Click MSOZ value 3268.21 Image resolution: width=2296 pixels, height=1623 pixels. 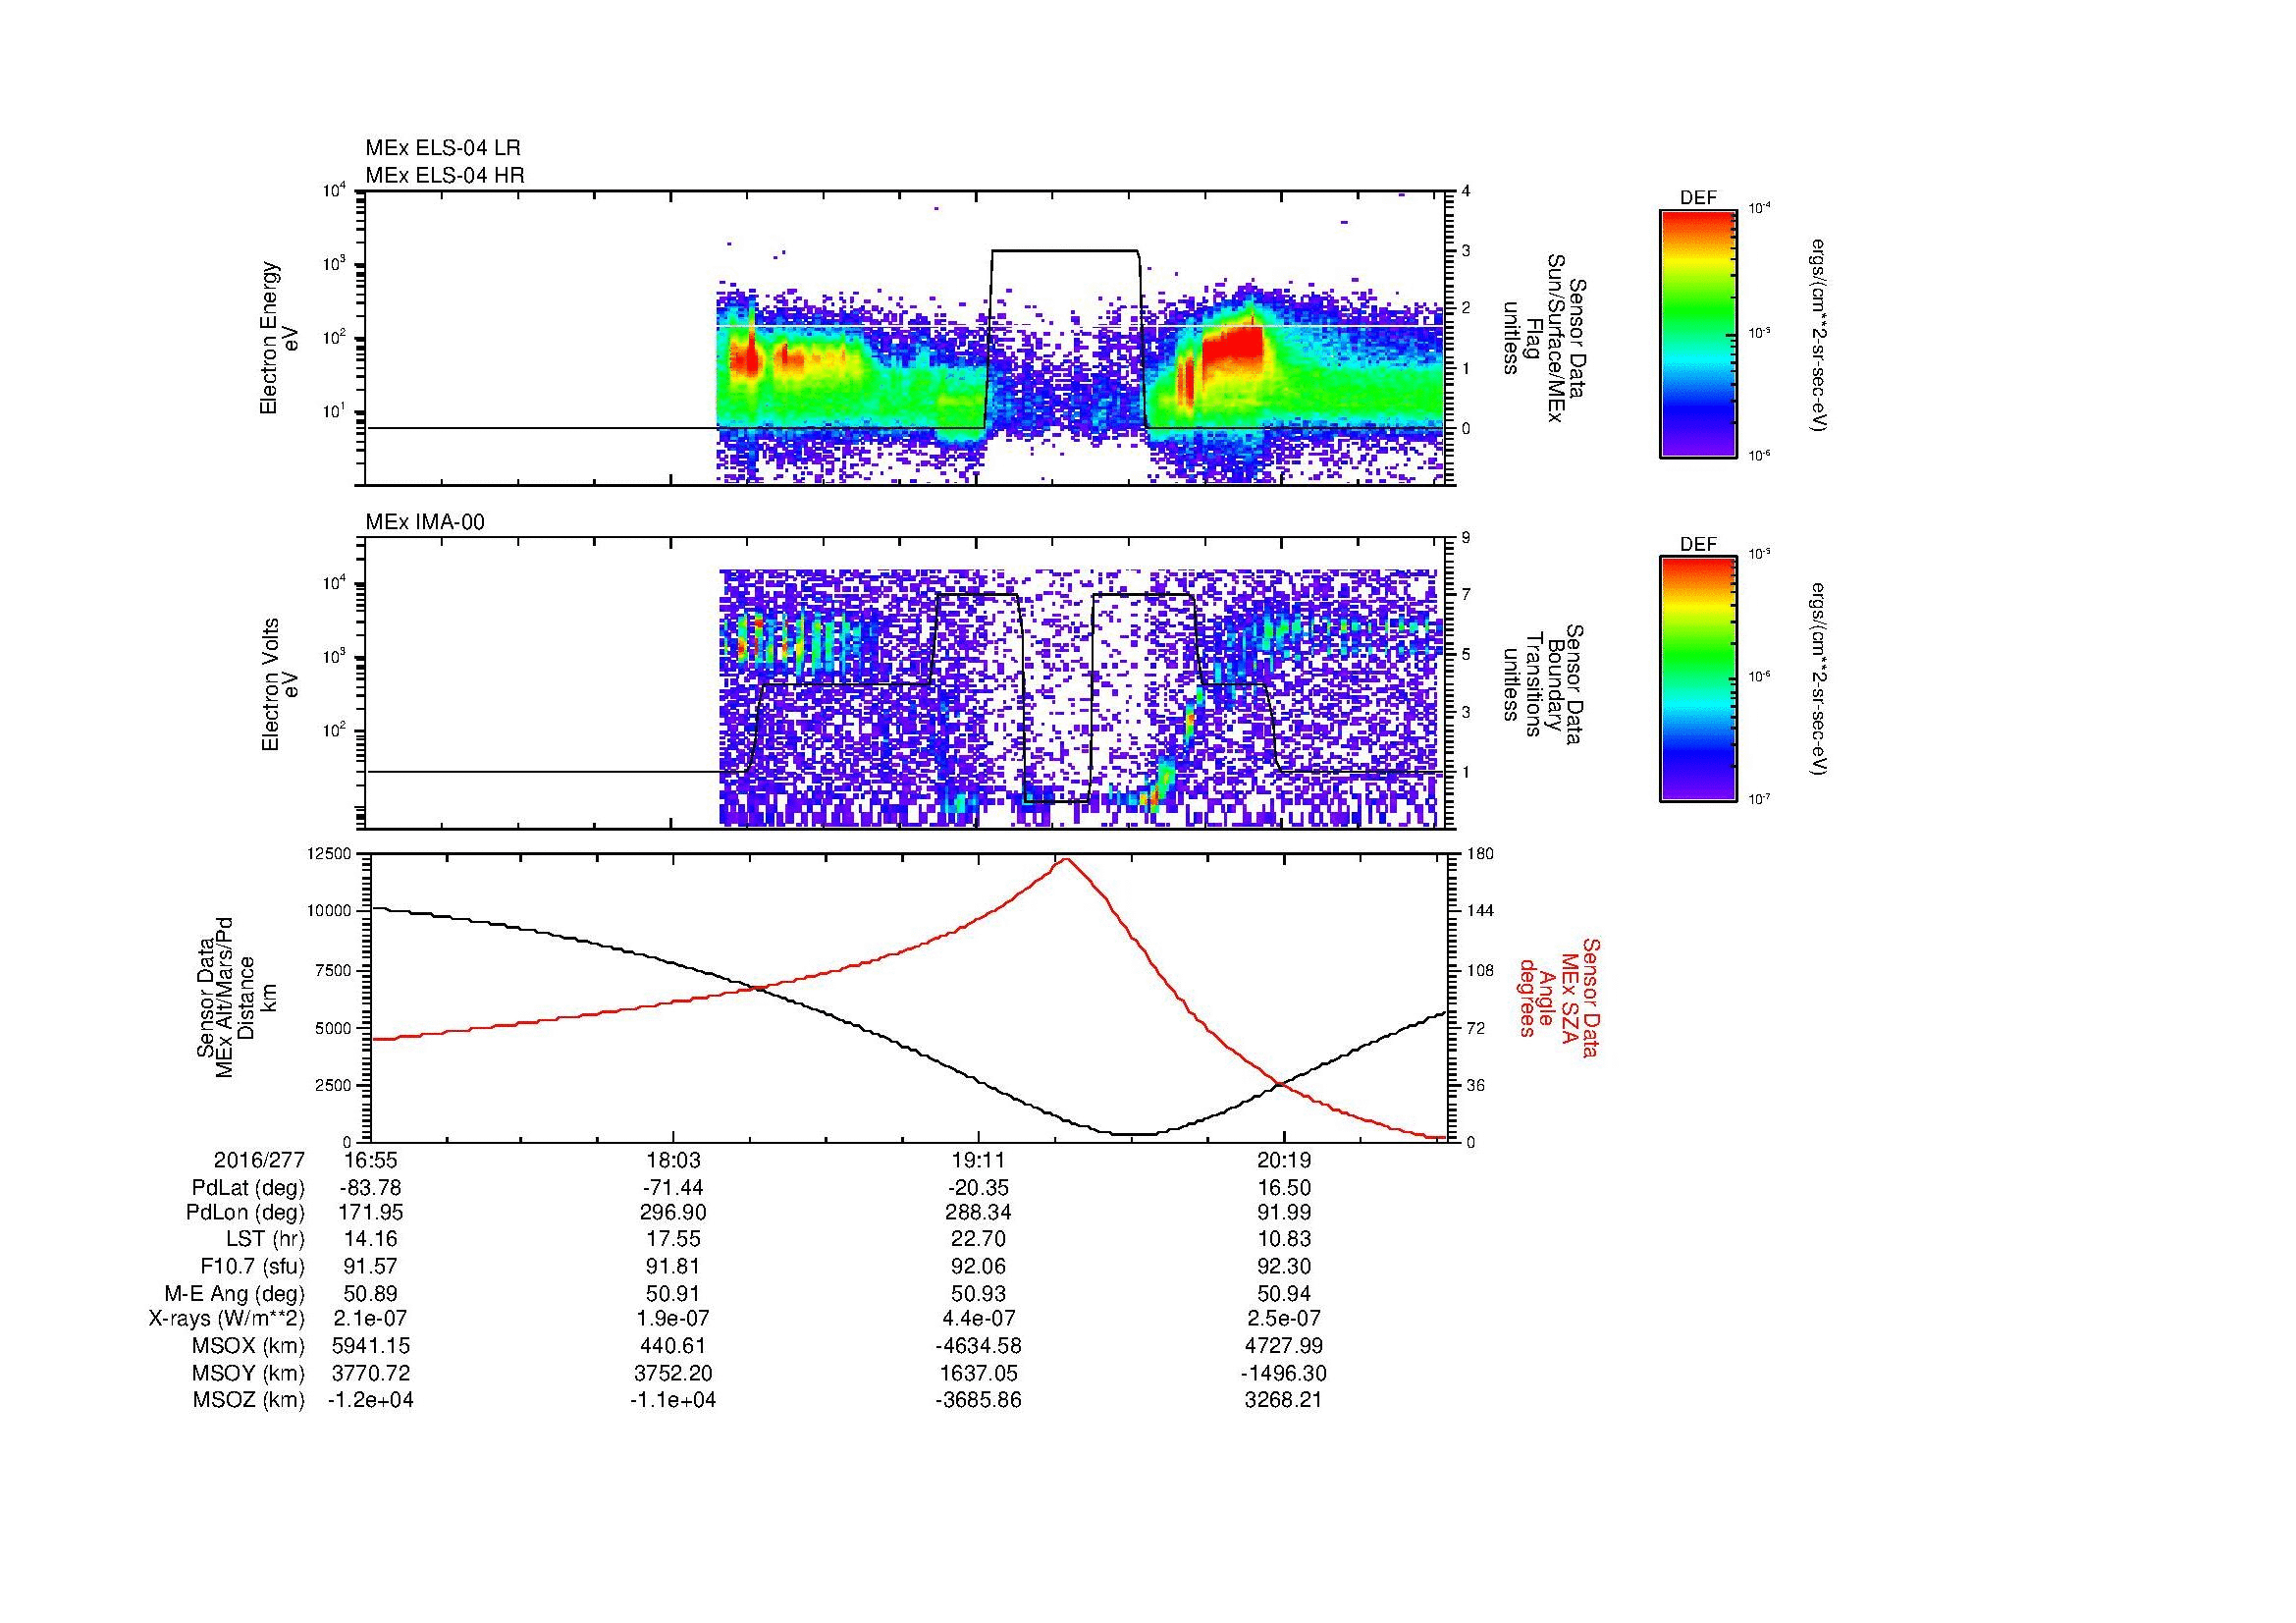[1284, 1400]
